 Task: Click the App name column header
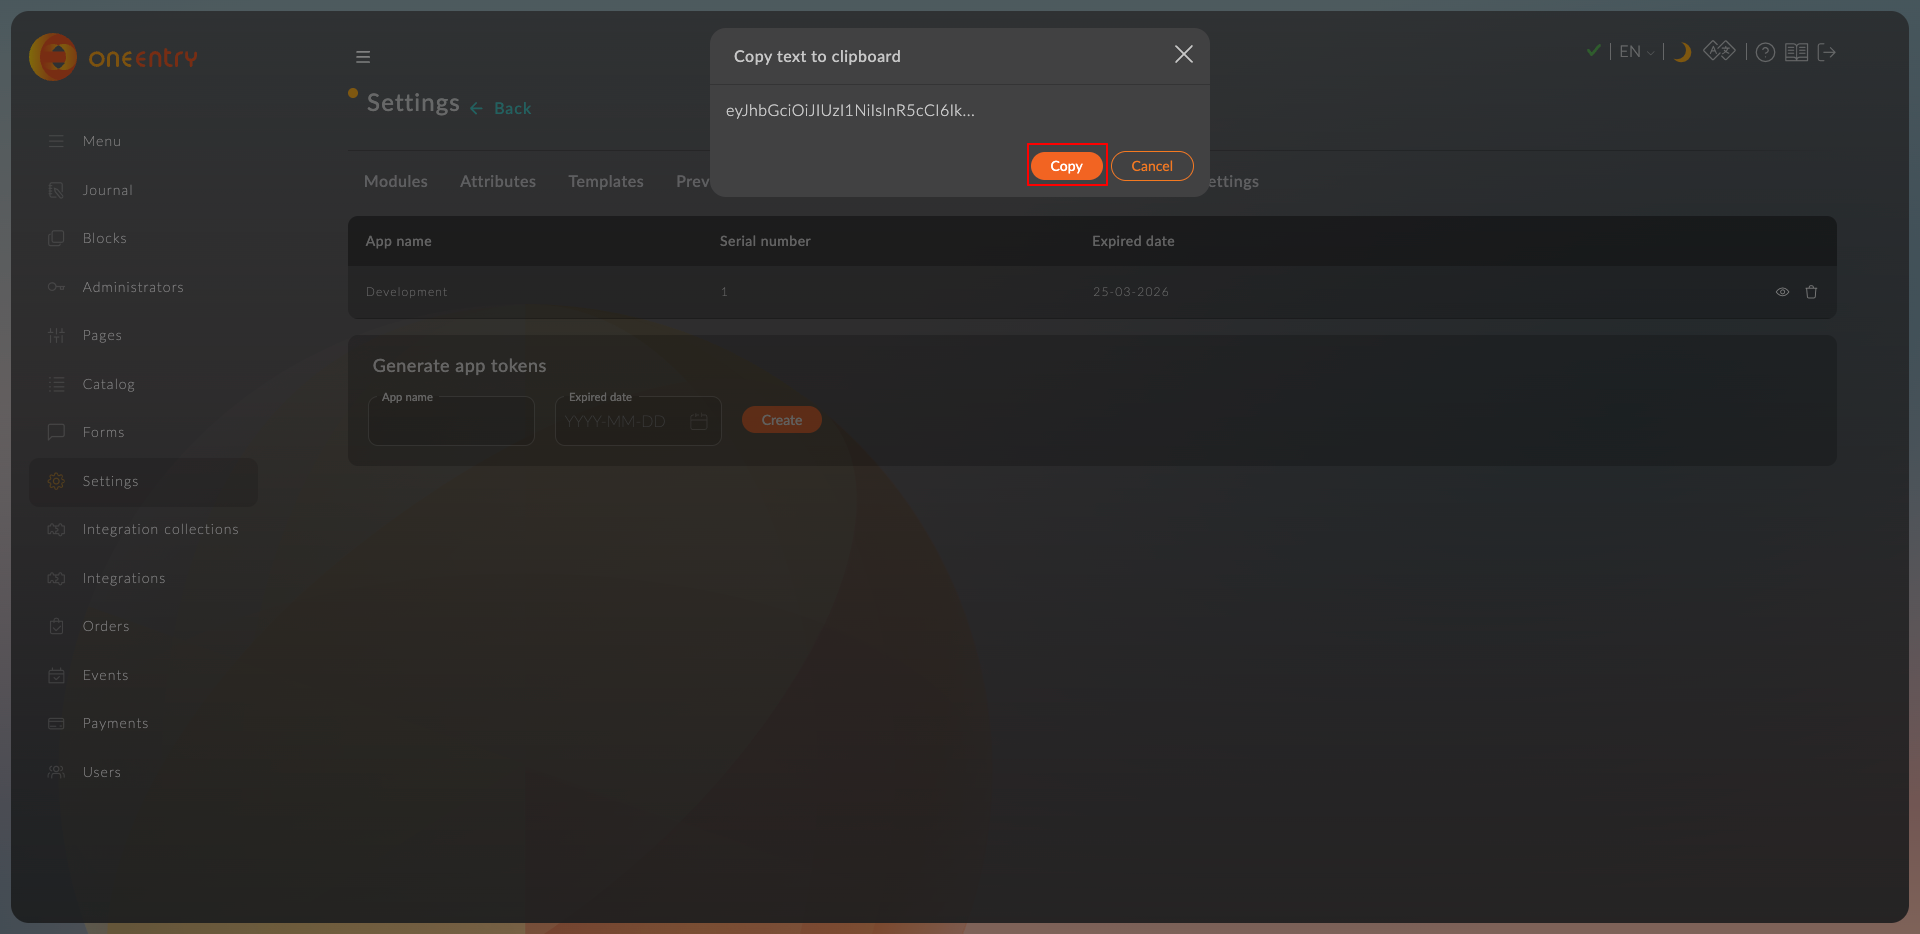point(399,241)
